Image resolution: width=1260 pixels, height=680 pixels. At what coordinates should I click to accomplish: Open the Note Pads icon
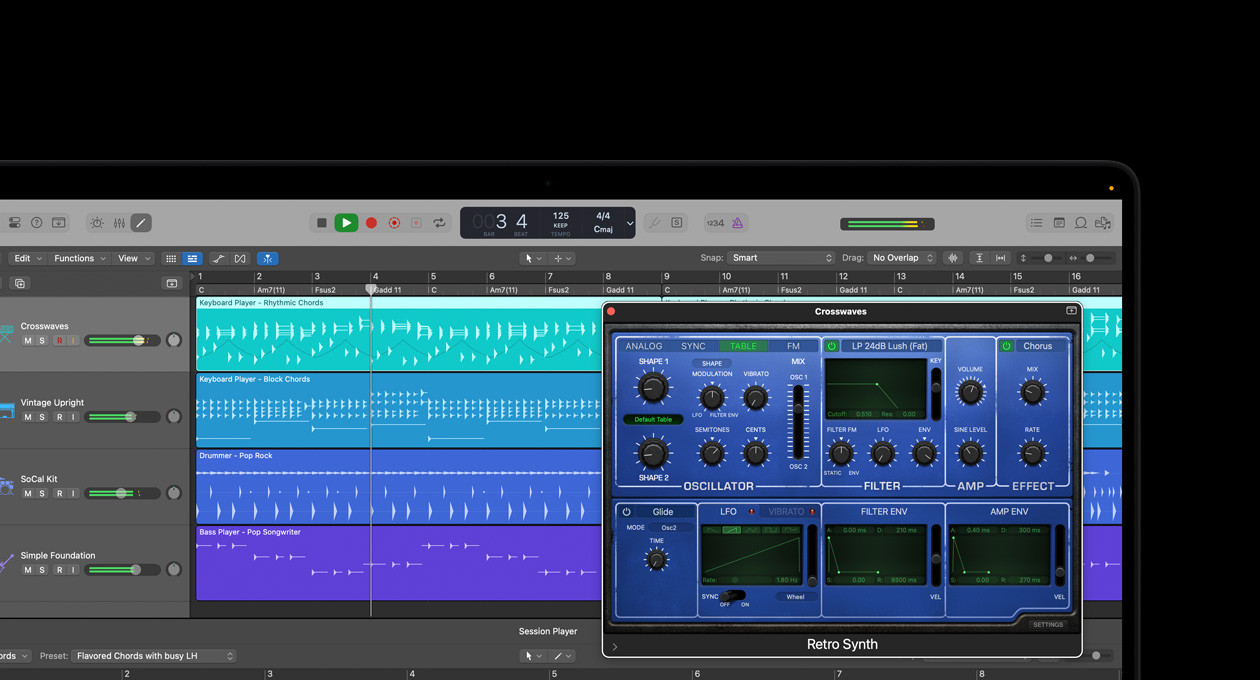click(x=1059, y=223)
